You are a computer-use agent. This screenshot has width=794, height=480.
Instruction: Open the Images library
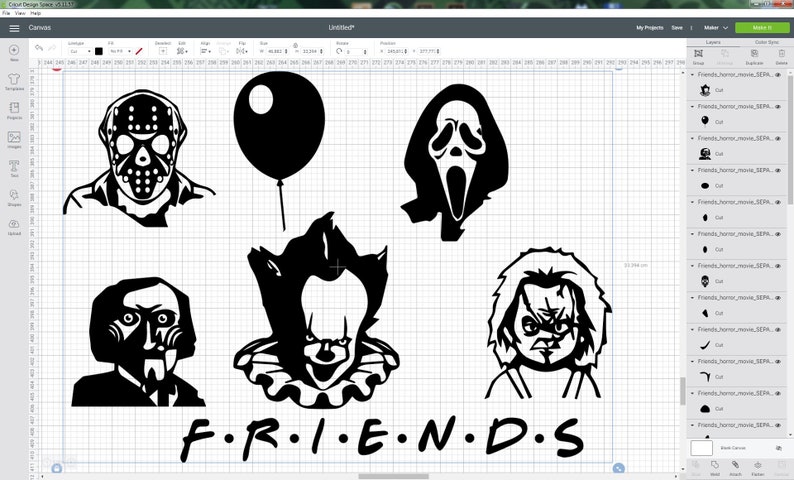click(14, 137)
